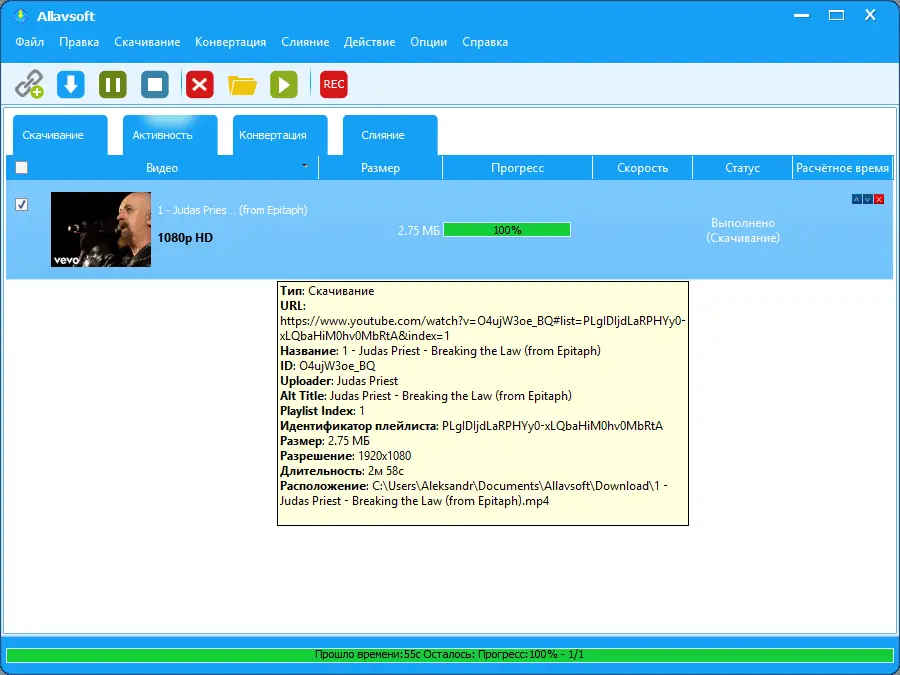
Task: Pause downloads using the pause icon
Action: 112,84
